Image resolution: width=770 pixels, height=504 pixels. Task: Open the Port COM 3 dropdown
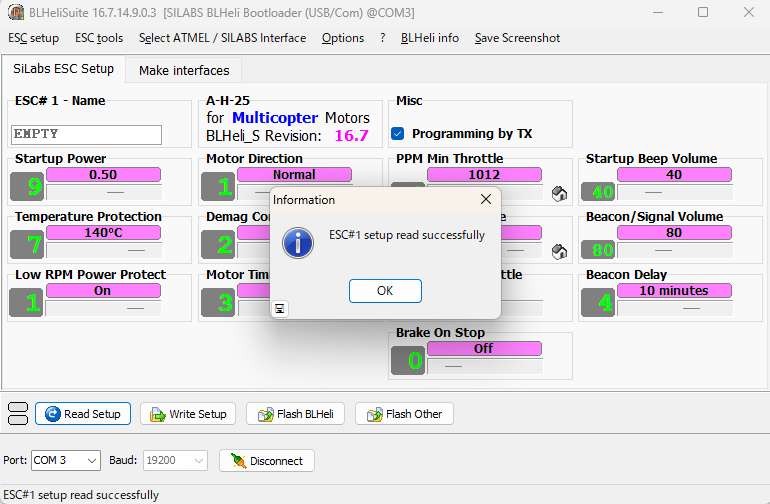[x=92, y=460]
